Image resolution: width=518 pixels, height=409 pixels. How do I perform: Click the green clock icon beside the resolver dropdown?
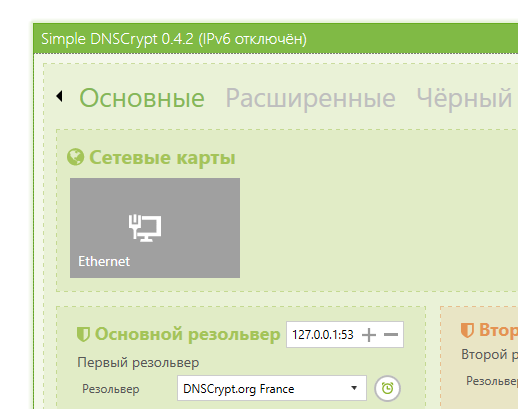(x=387, y=388)
